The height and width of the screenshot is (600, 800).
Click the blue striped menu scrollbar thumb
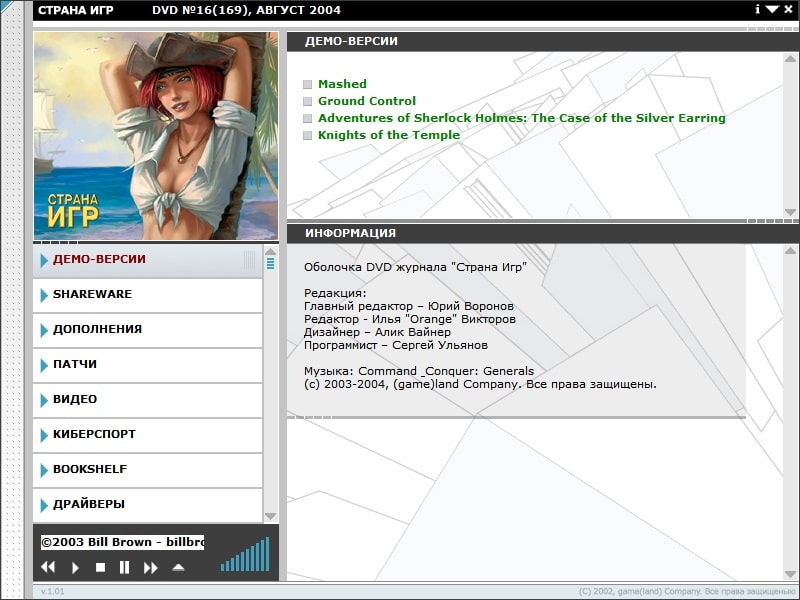(x=270, y=263)
